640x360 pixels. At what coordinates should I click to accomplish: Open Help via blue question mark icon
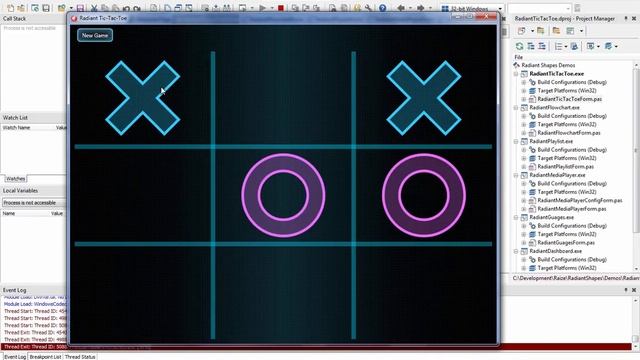382,8
